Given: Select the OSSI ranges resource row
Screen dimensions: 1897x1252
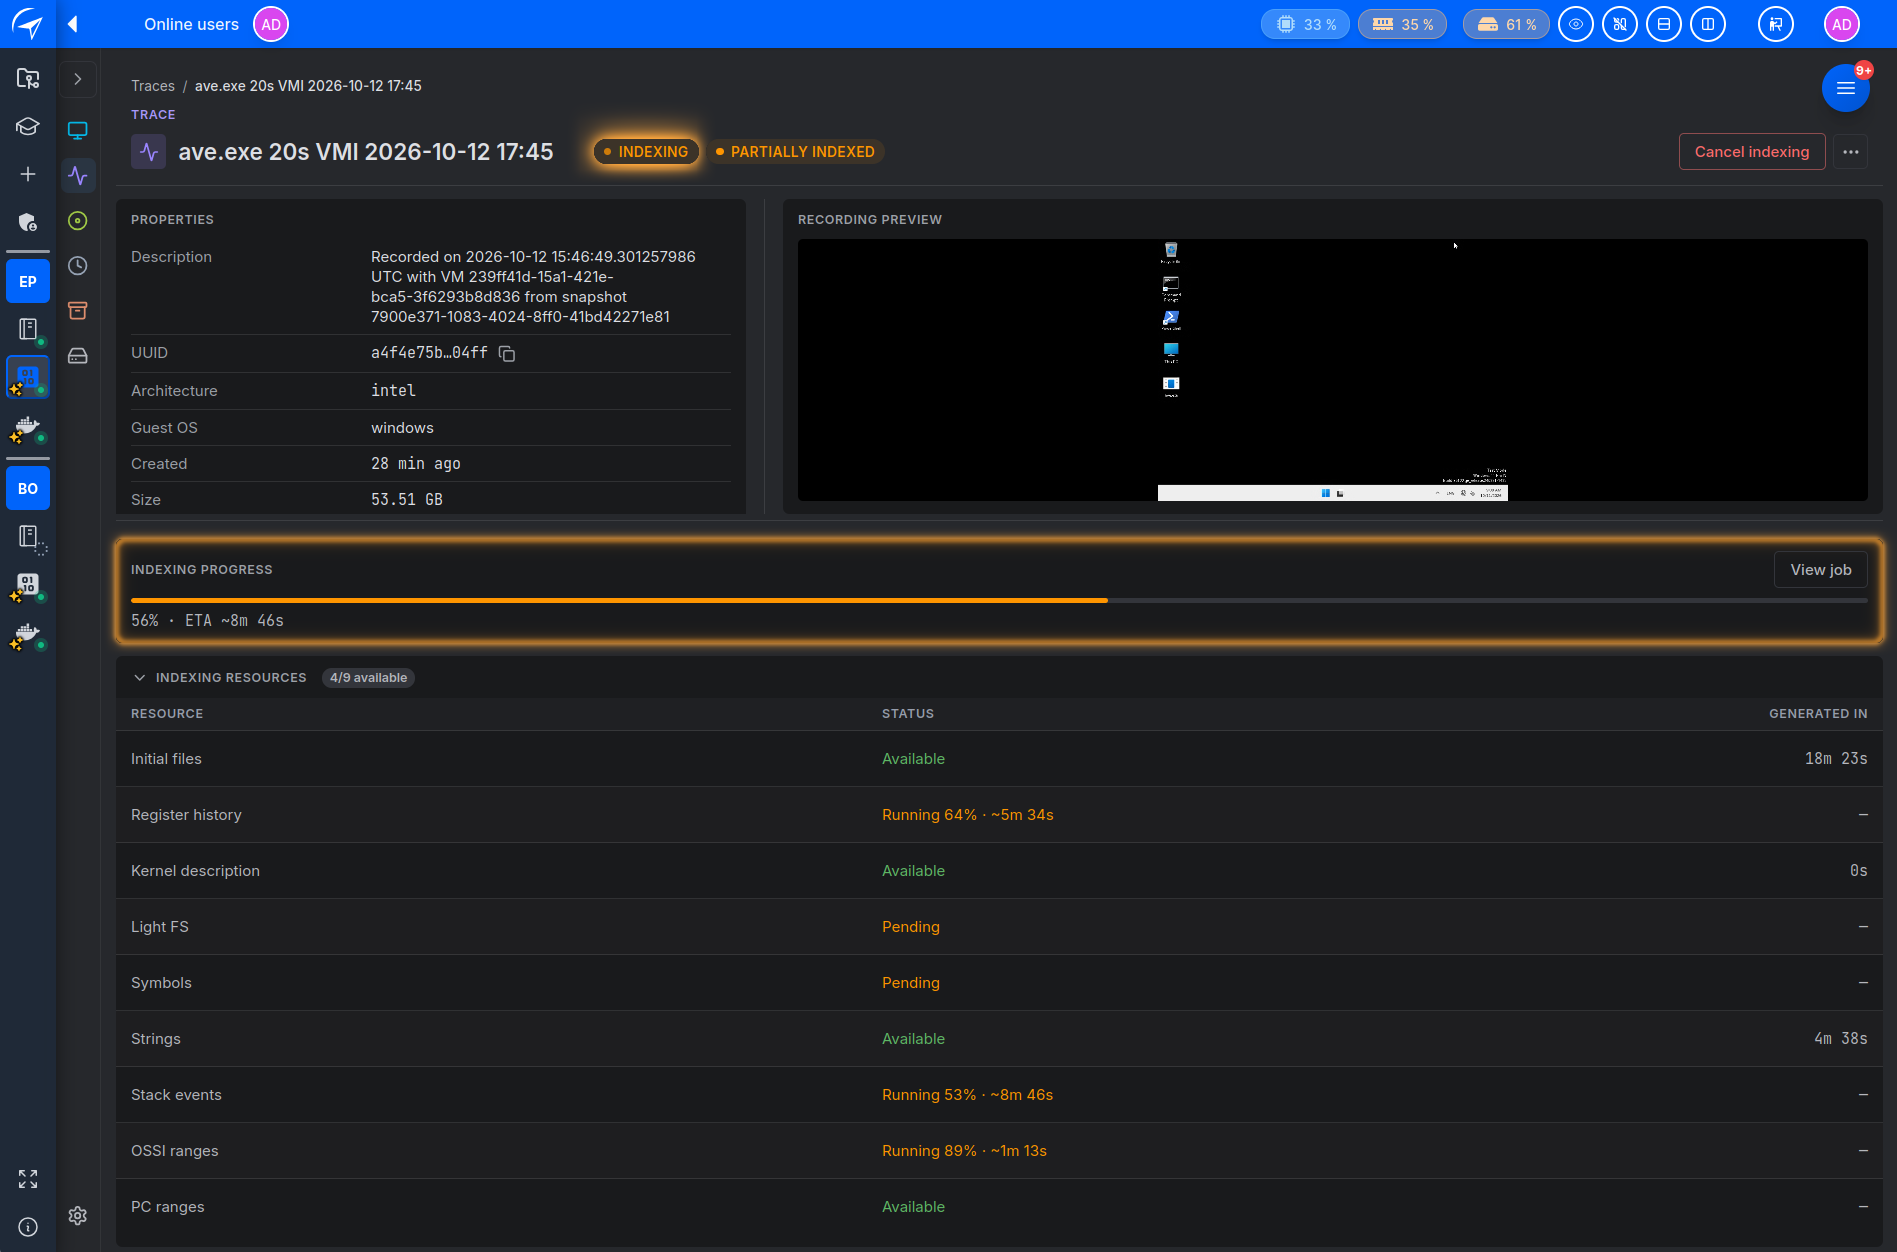Looking at the screenshot, I should (x=999, y=1151).
